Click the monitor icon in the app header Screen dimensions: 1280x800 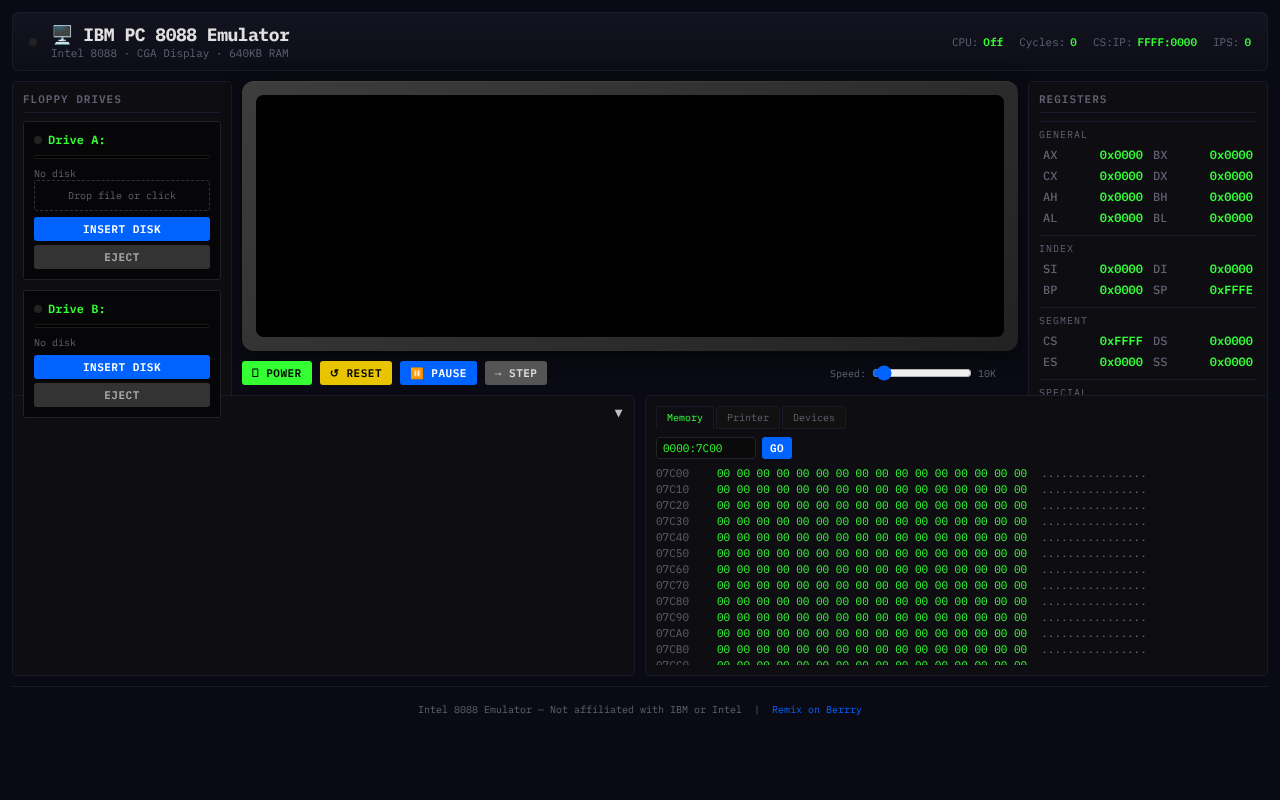tap(61, 33)
